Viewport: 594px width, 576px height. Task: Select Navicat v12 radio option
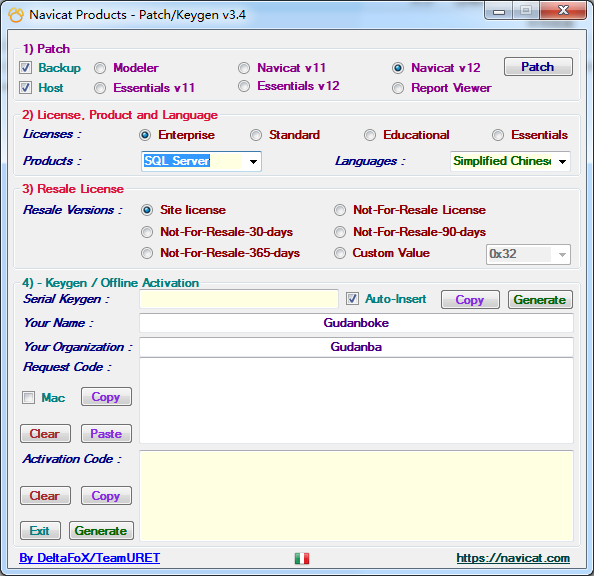(398, 68)
